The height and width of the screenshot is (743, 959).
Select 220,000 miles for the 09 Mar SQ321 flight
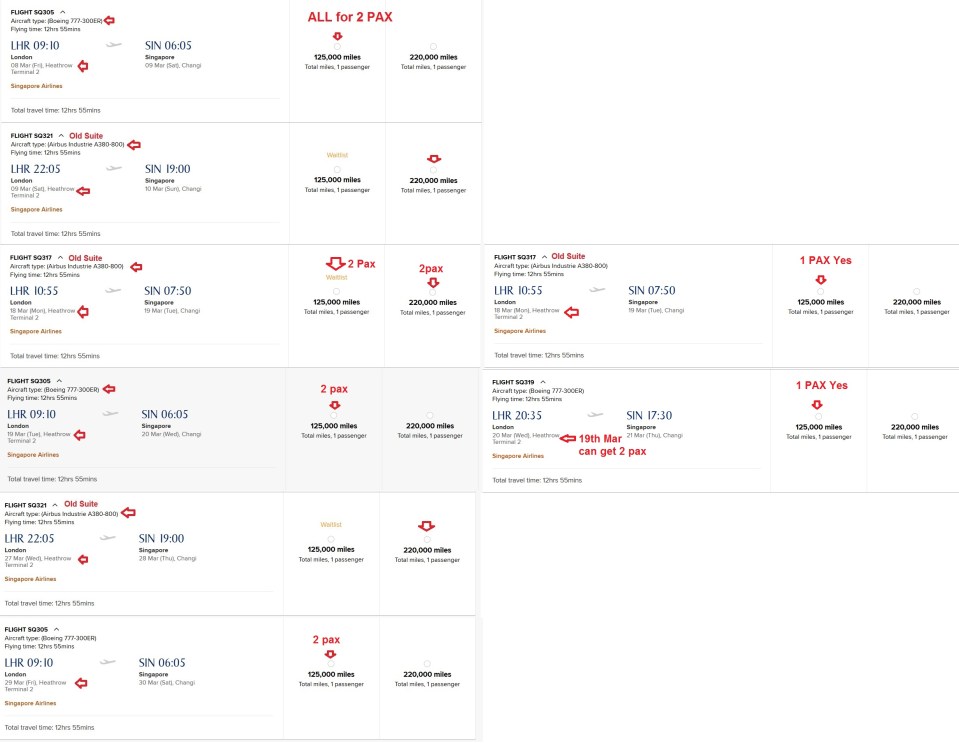pos(433,170)
